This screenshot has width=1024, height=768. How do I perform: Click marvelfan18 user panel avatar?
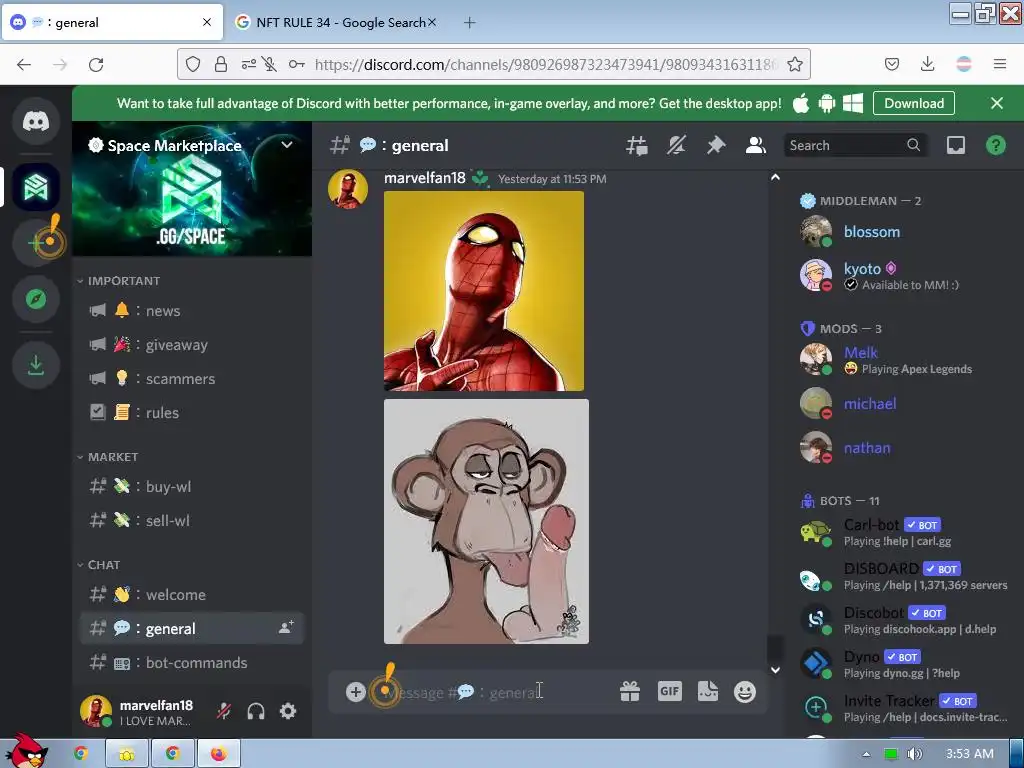pyautogui.click(x=95, y=711)
